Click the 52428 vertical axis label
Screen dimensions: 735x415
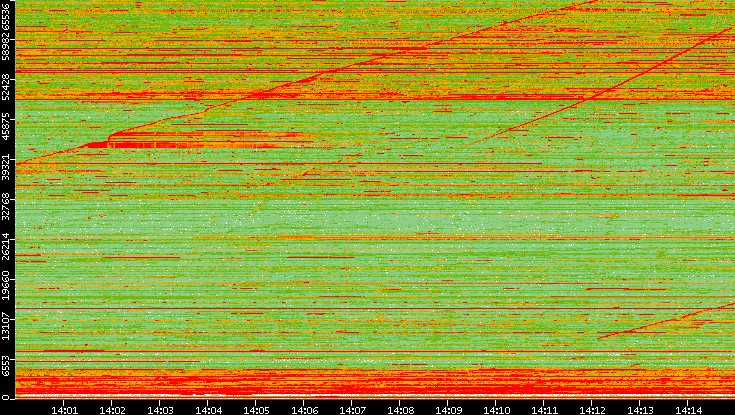point(7,92)
